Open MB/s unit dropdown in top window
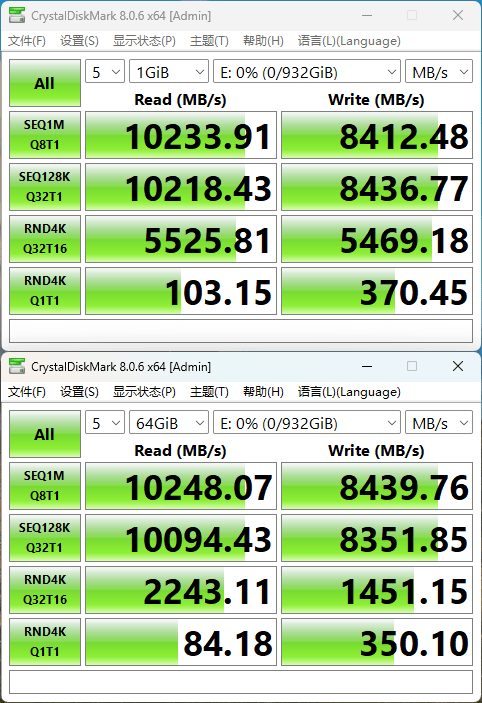The height and width of the screenshot is (703, 482). point(439,72)
